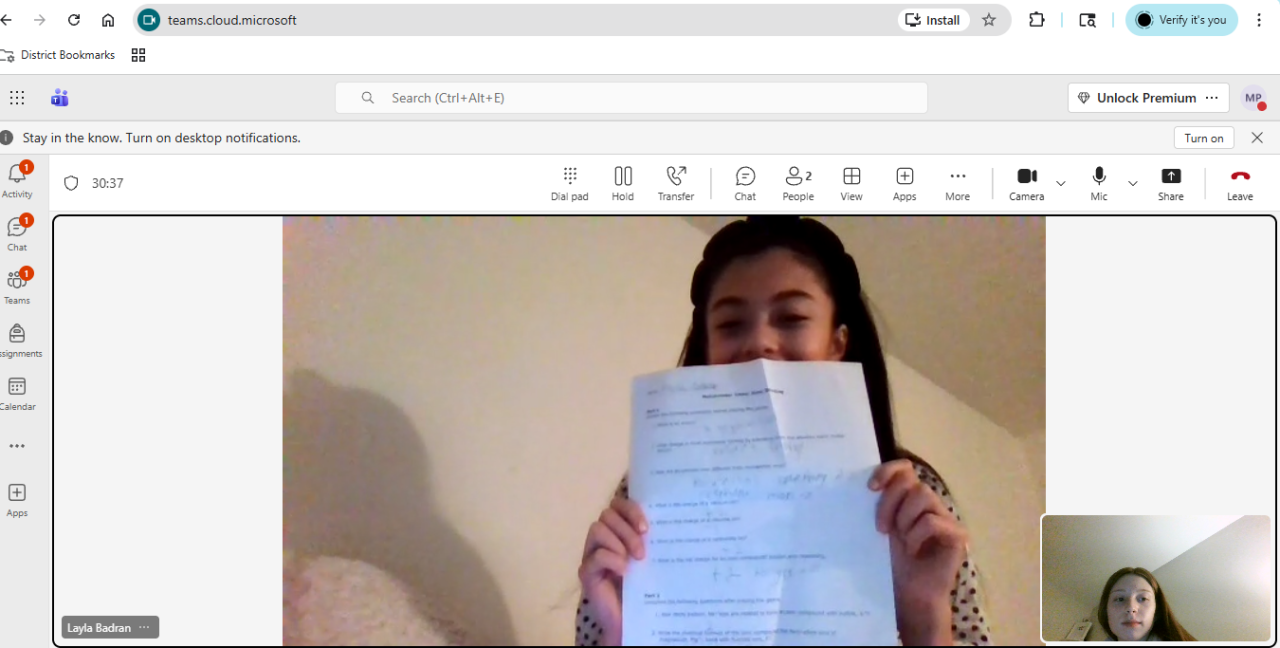Open the bookmarks bar apps grid
Image resolution: width=1280 pixels, height=648 pixels.
click(x=139, y=55)
